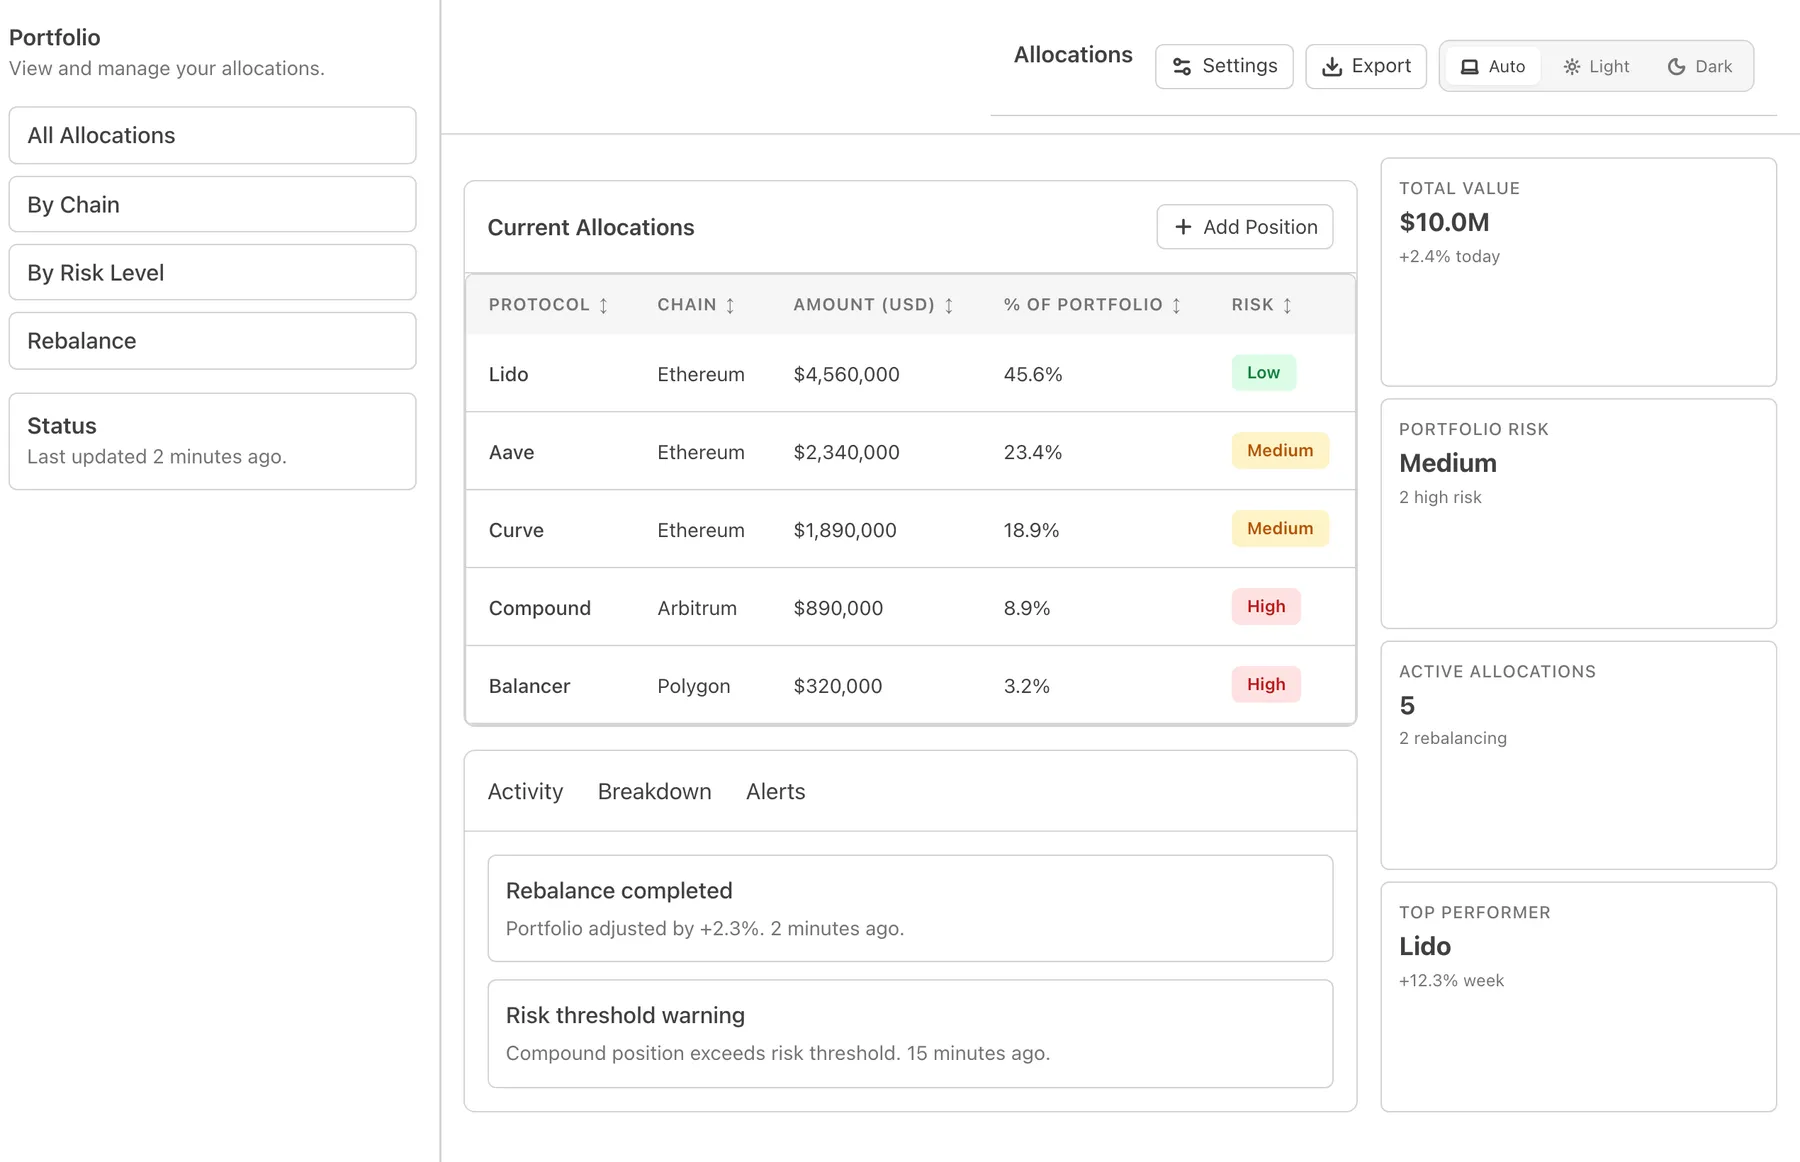Click the sort arrows beside % OF PORTFOLIO
Viewport: 1800px width, 1162px height.
click(x=1177, y=305)
